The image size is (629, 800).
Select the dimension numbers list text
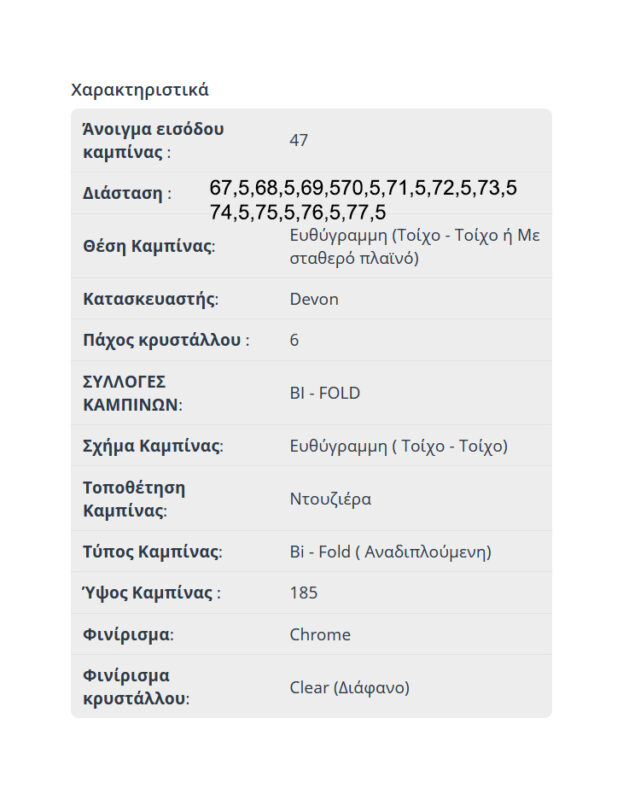[363, 200]
